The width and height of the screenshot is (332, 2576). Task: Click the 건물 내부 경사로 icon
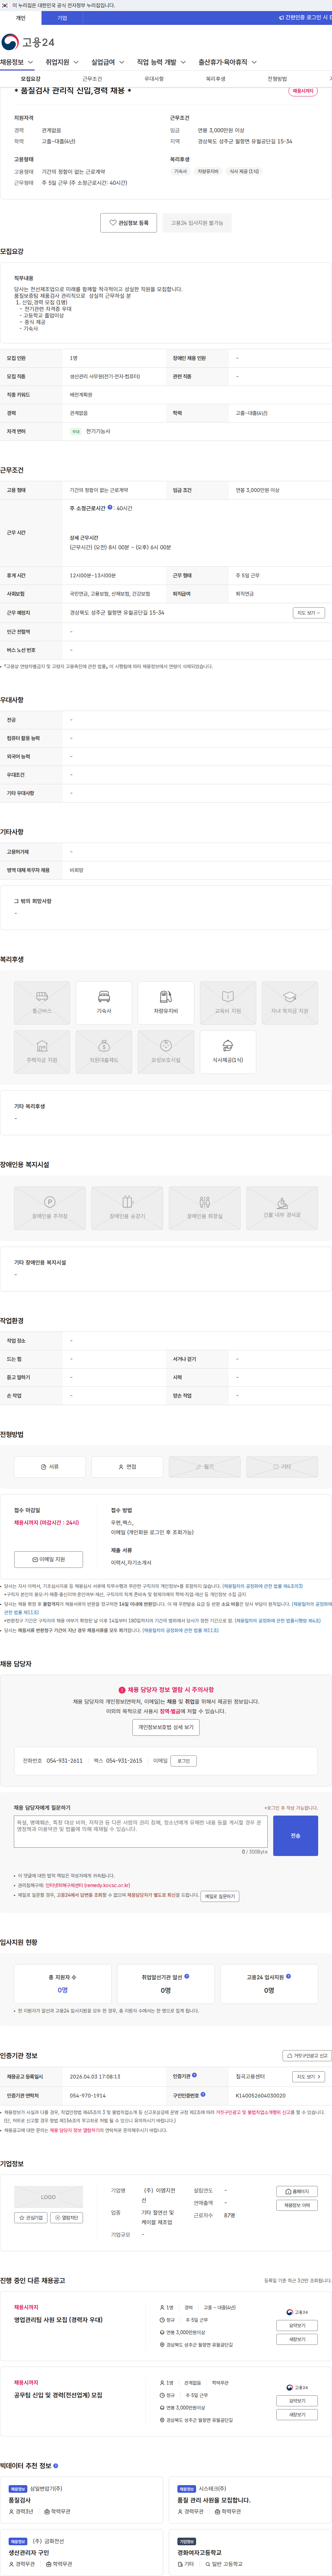(282, 1208)
